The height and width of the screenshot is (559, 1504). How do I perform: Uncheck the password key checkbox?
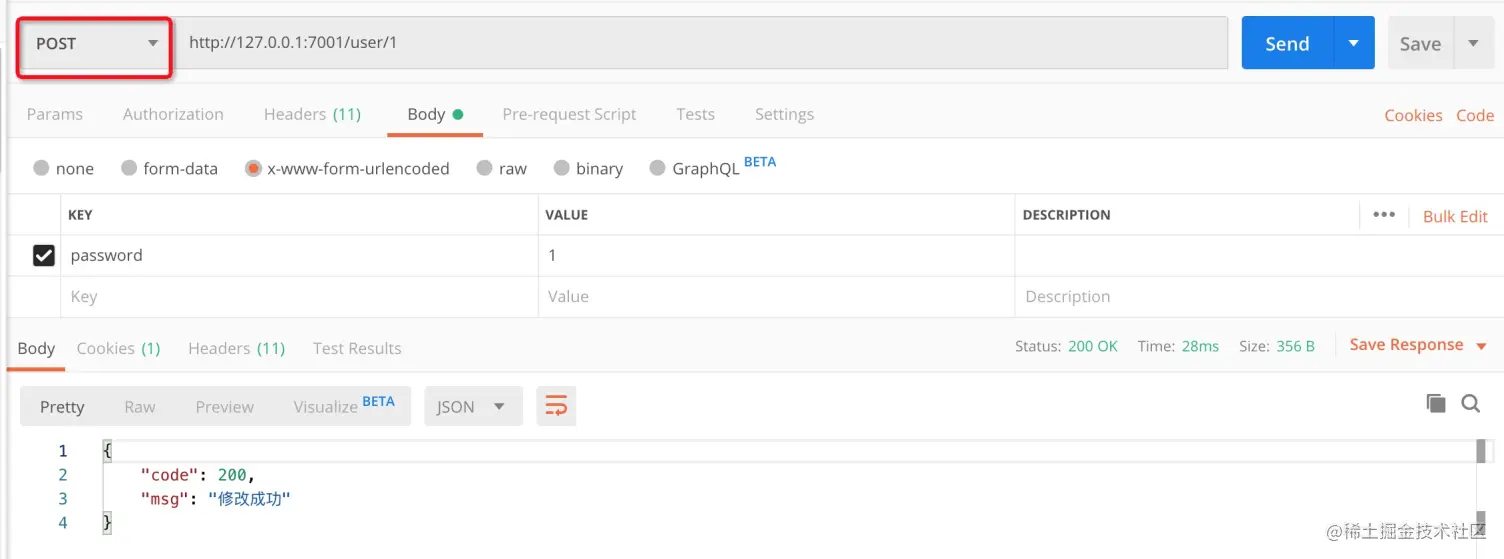(44, 256)
